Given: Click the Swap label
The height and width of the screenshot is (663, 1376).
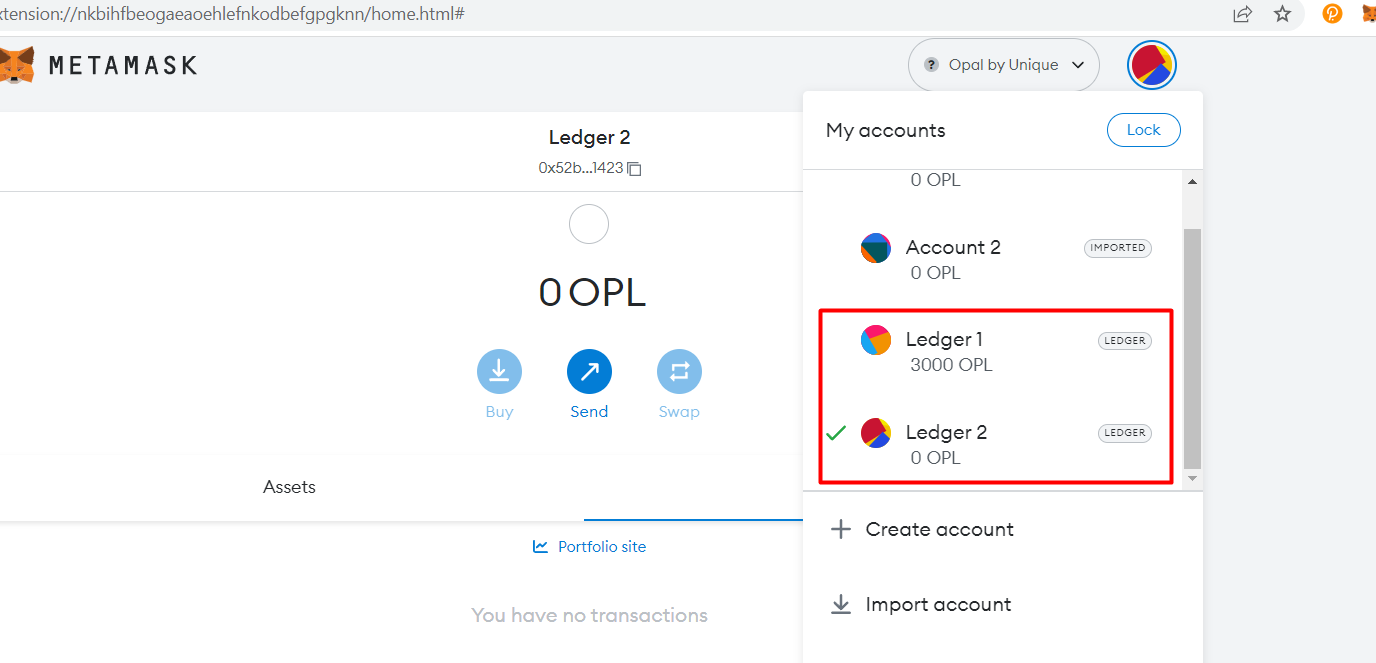Looking at the screenshot, I should click(679, 412).
